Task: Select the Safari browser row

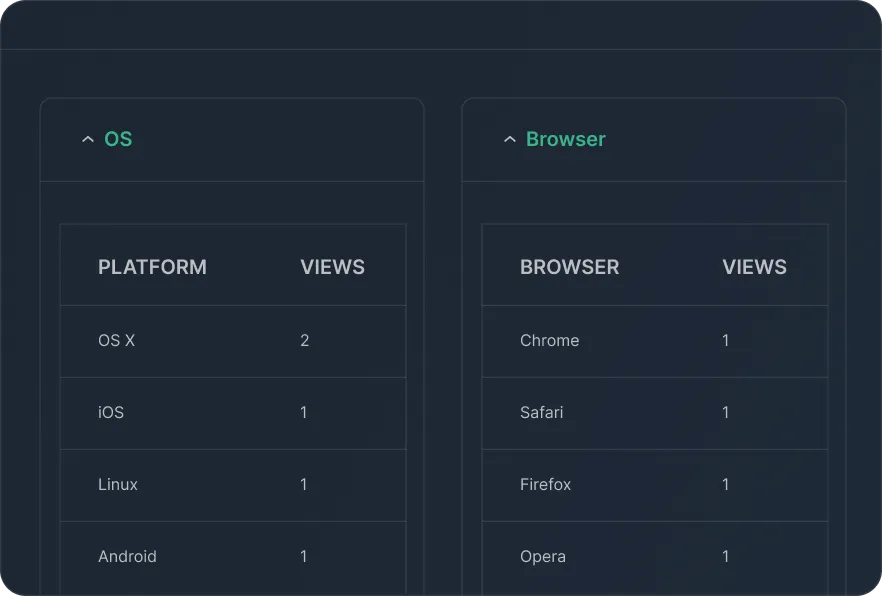Action: point(655,413)
